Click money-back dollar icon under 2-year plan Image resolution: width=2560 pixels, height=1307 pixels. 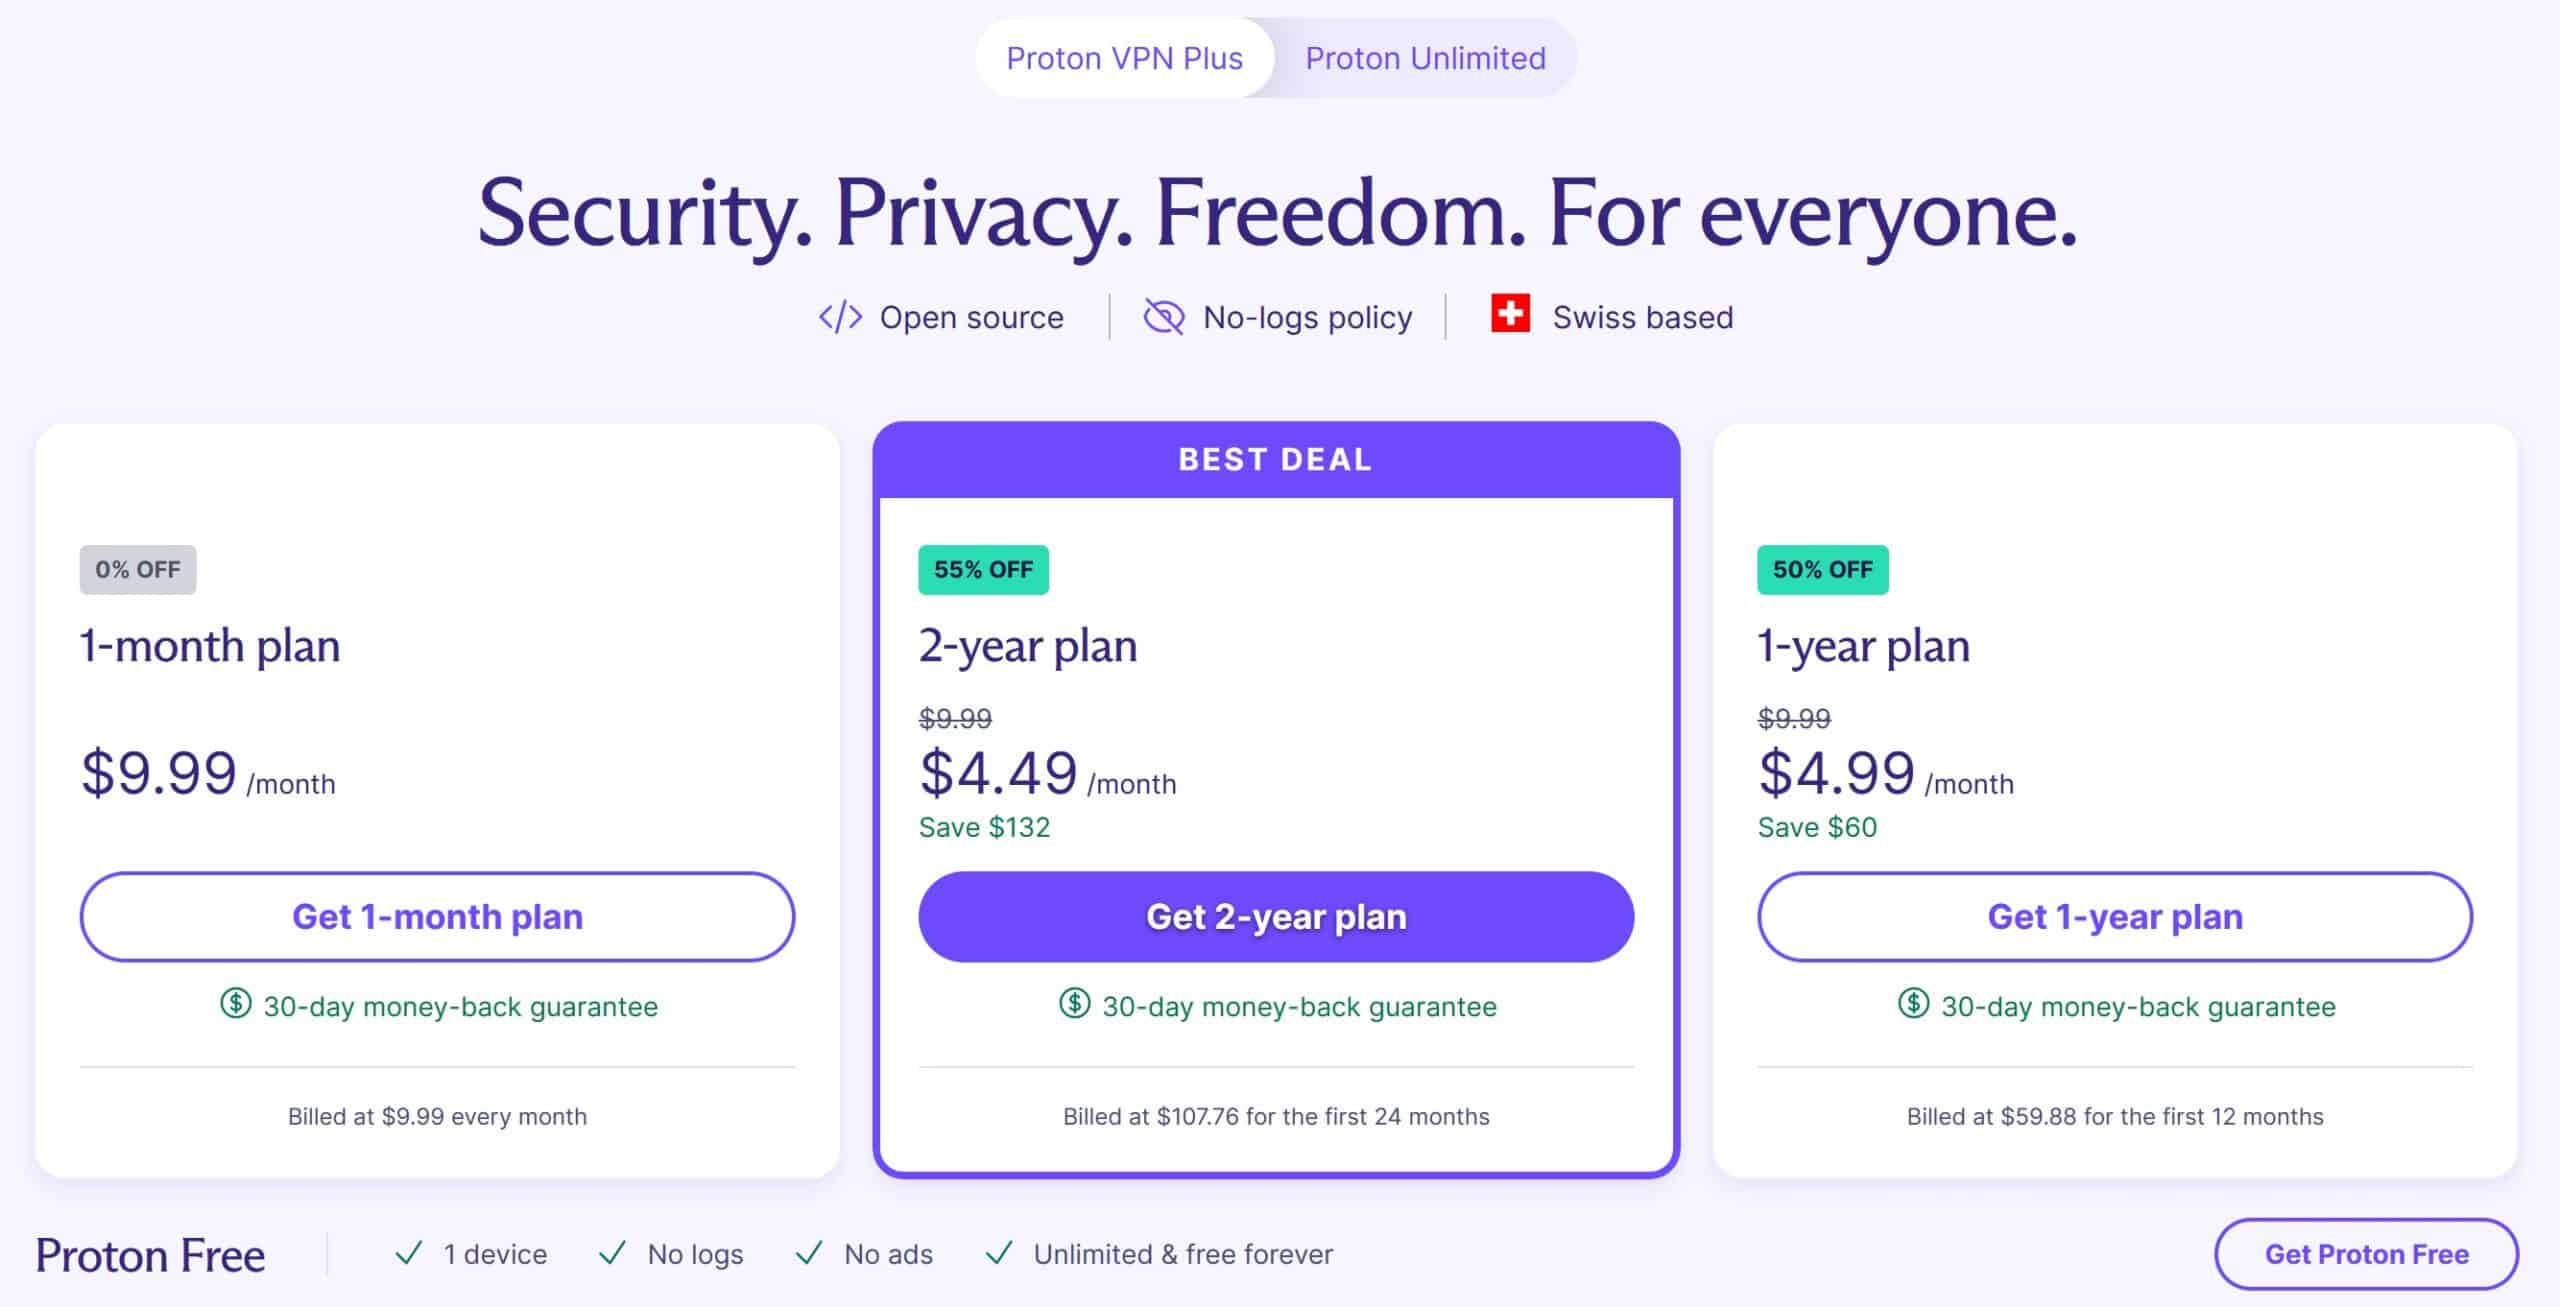click(1075, 1003)
